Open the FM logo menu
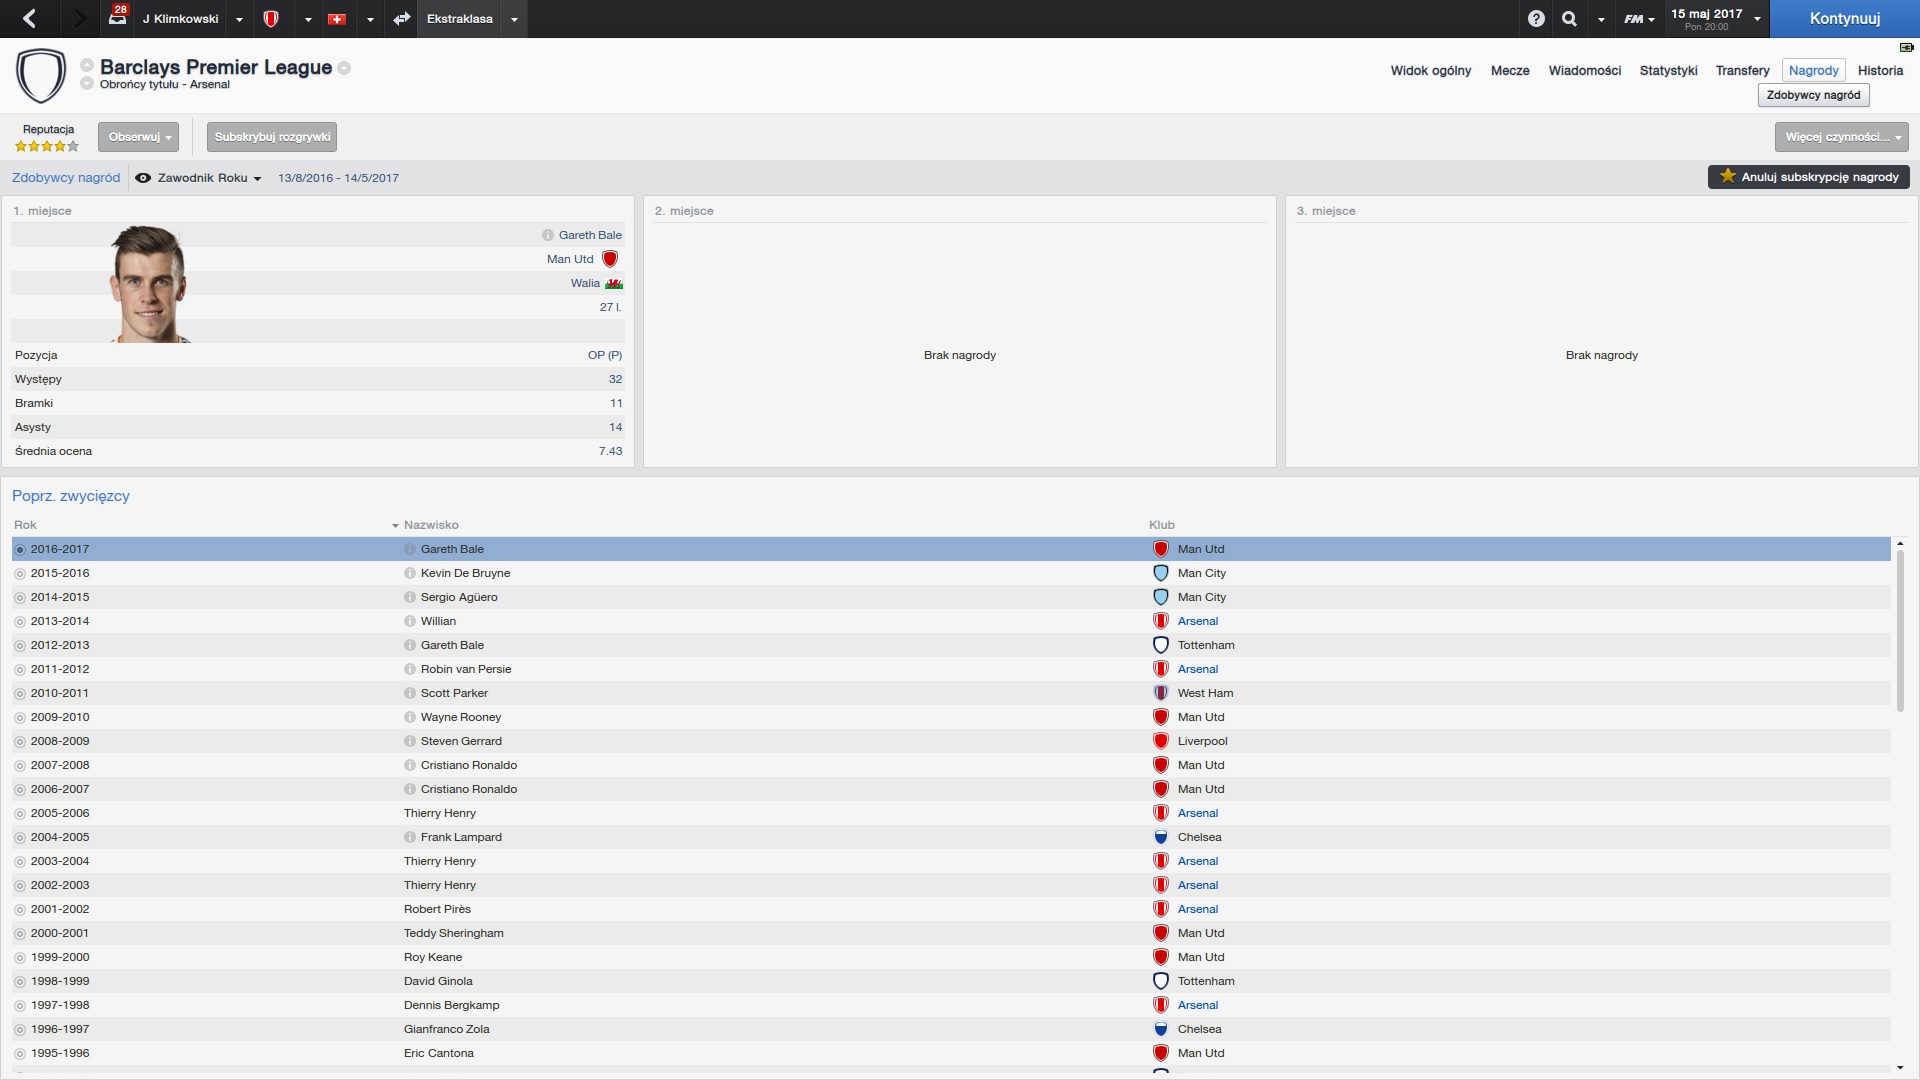 [x=1638, y=19]
